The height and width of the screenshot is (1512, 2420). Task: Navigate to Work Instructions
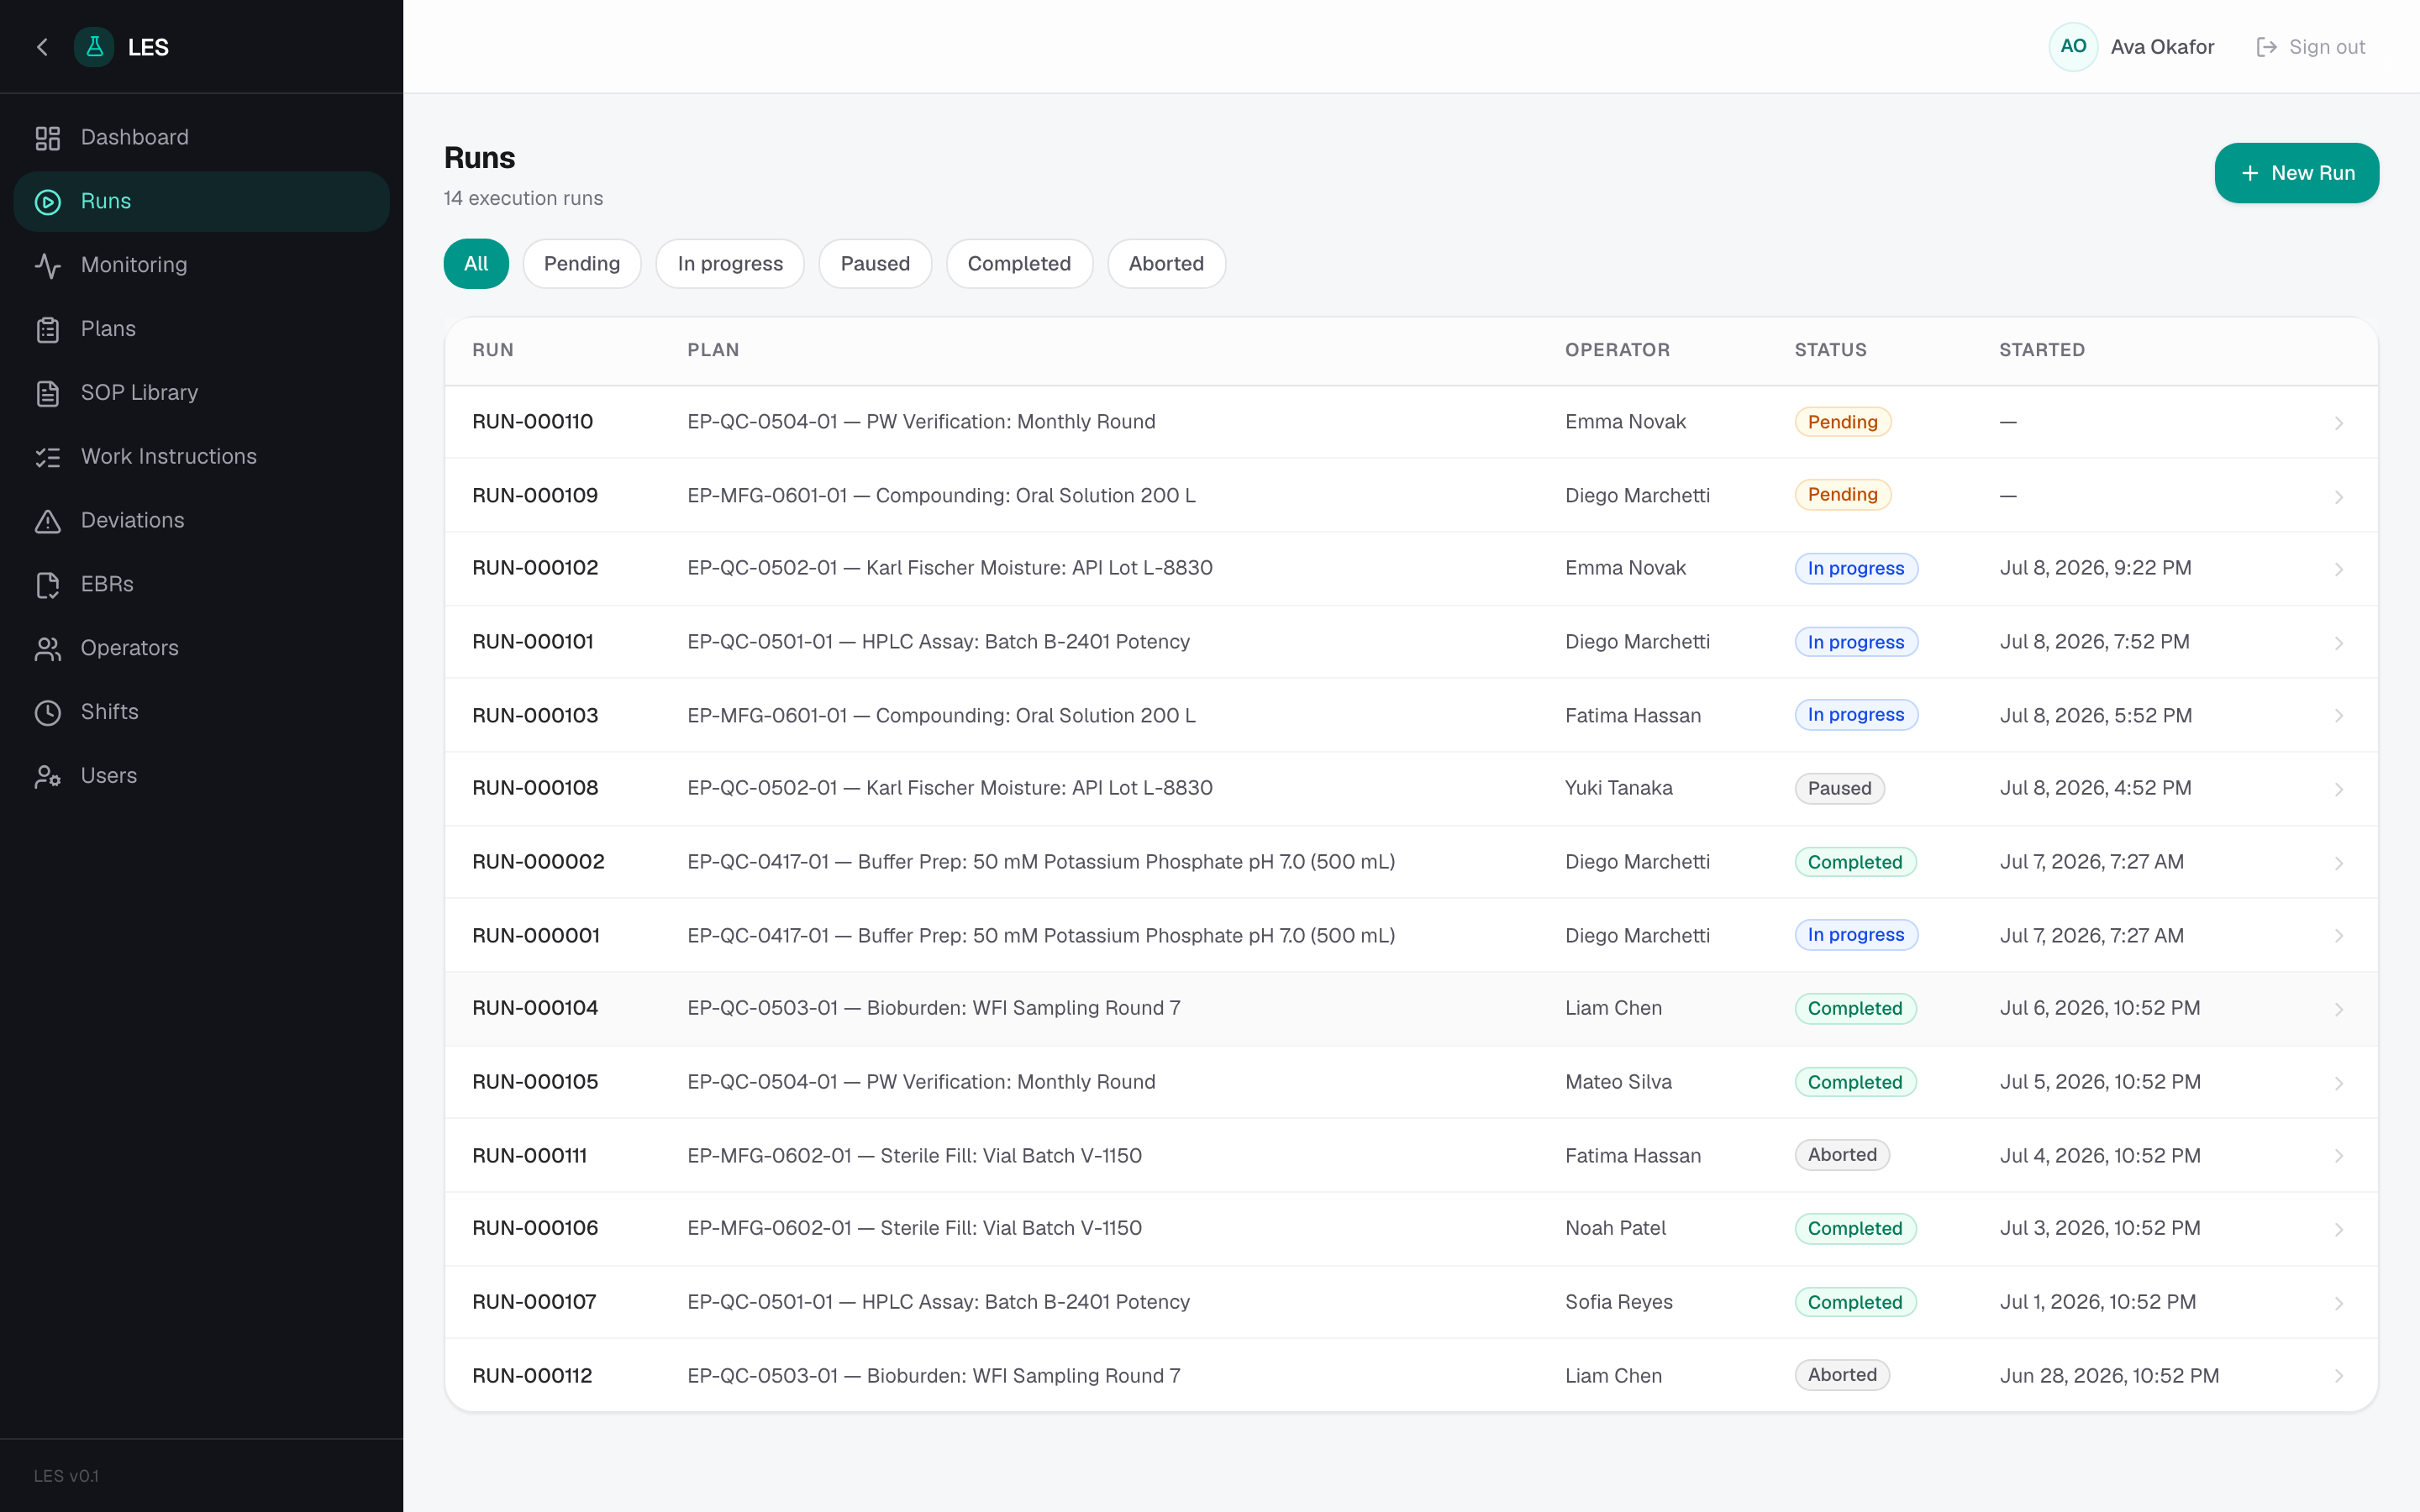click(201, 457)
